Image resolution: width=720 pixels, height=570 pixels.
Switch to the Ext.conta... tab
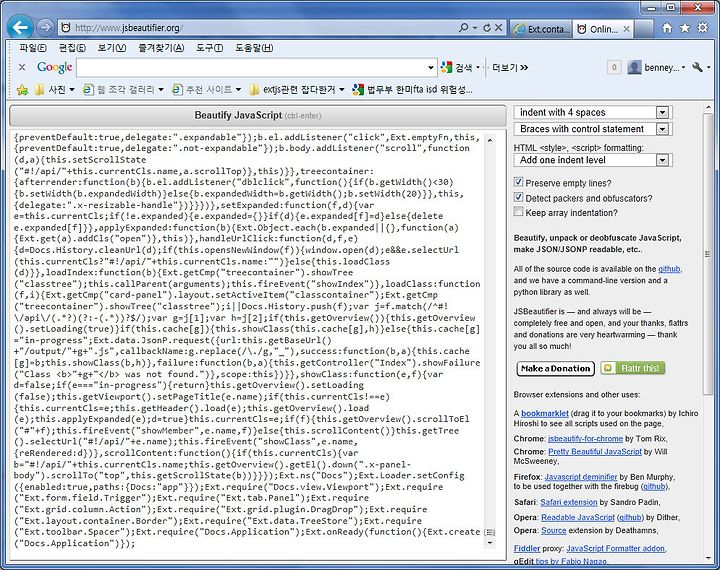click(x=541, y=28)
